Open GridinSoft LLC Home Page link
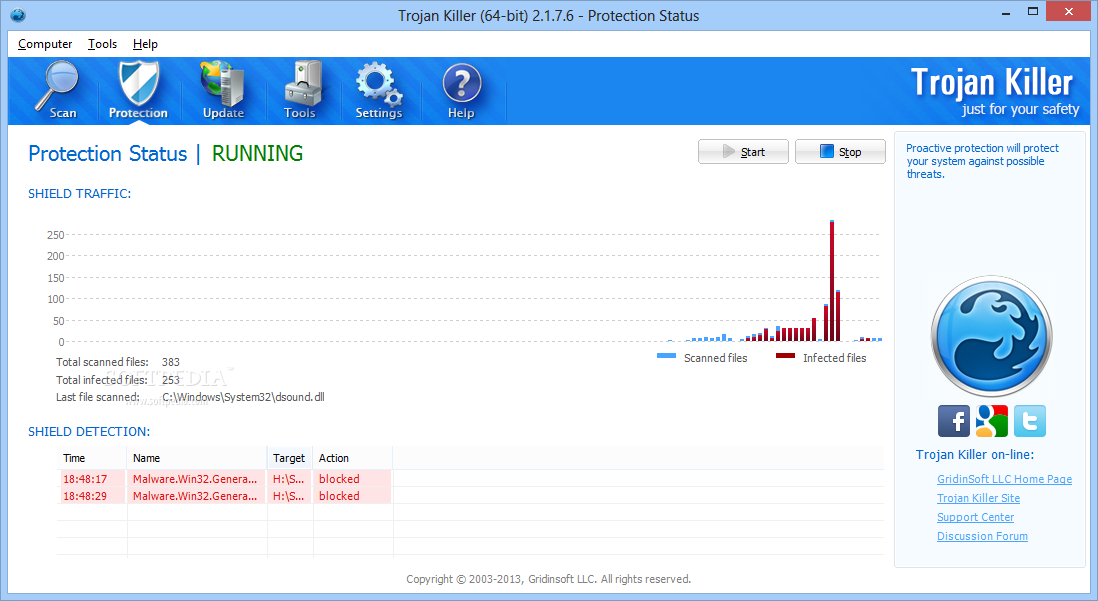 click(1004, 479)
